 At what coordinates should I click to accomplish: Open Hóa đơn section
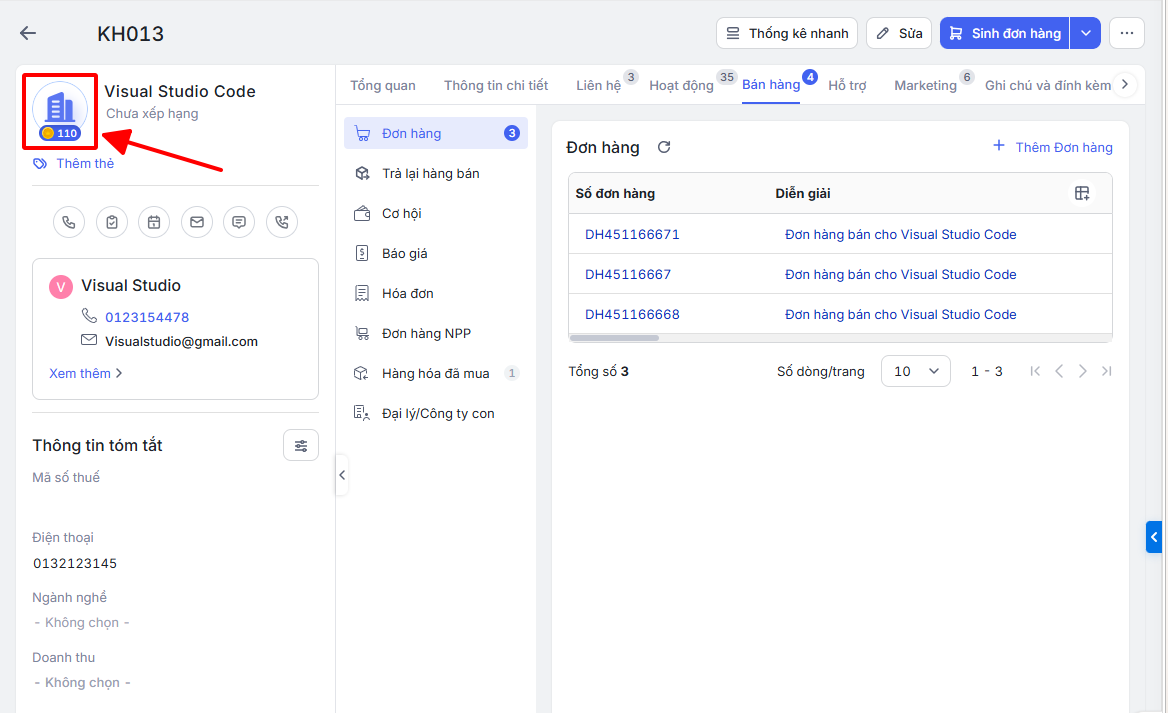pyautogui.click(x=436, y=294)
